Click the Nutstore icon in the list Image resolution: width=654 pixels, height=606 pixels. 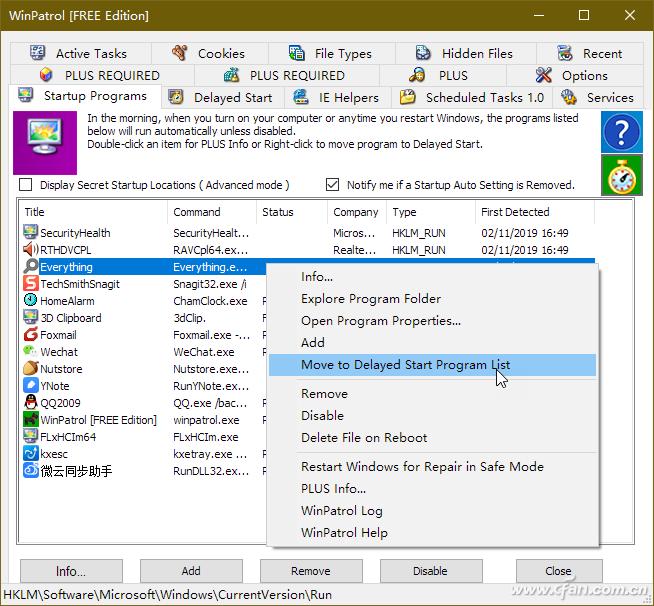30,369
